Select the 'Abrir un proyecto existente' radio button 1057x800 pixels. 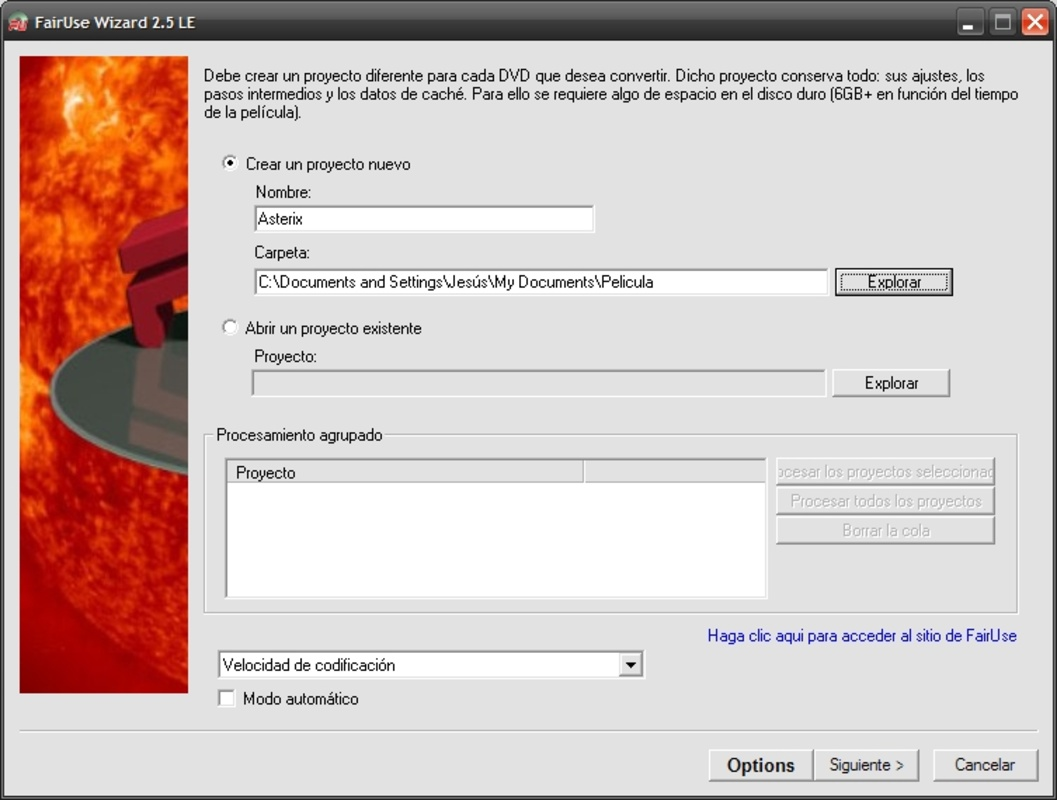point(230,328)
